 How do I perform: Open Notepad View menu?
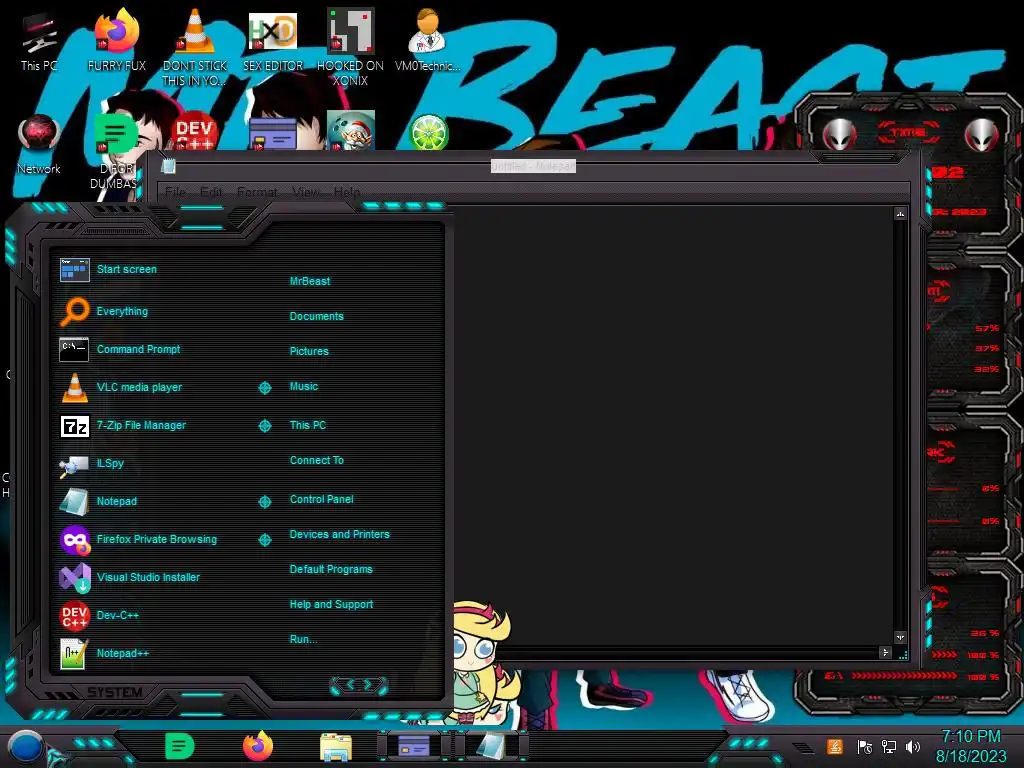306,192
